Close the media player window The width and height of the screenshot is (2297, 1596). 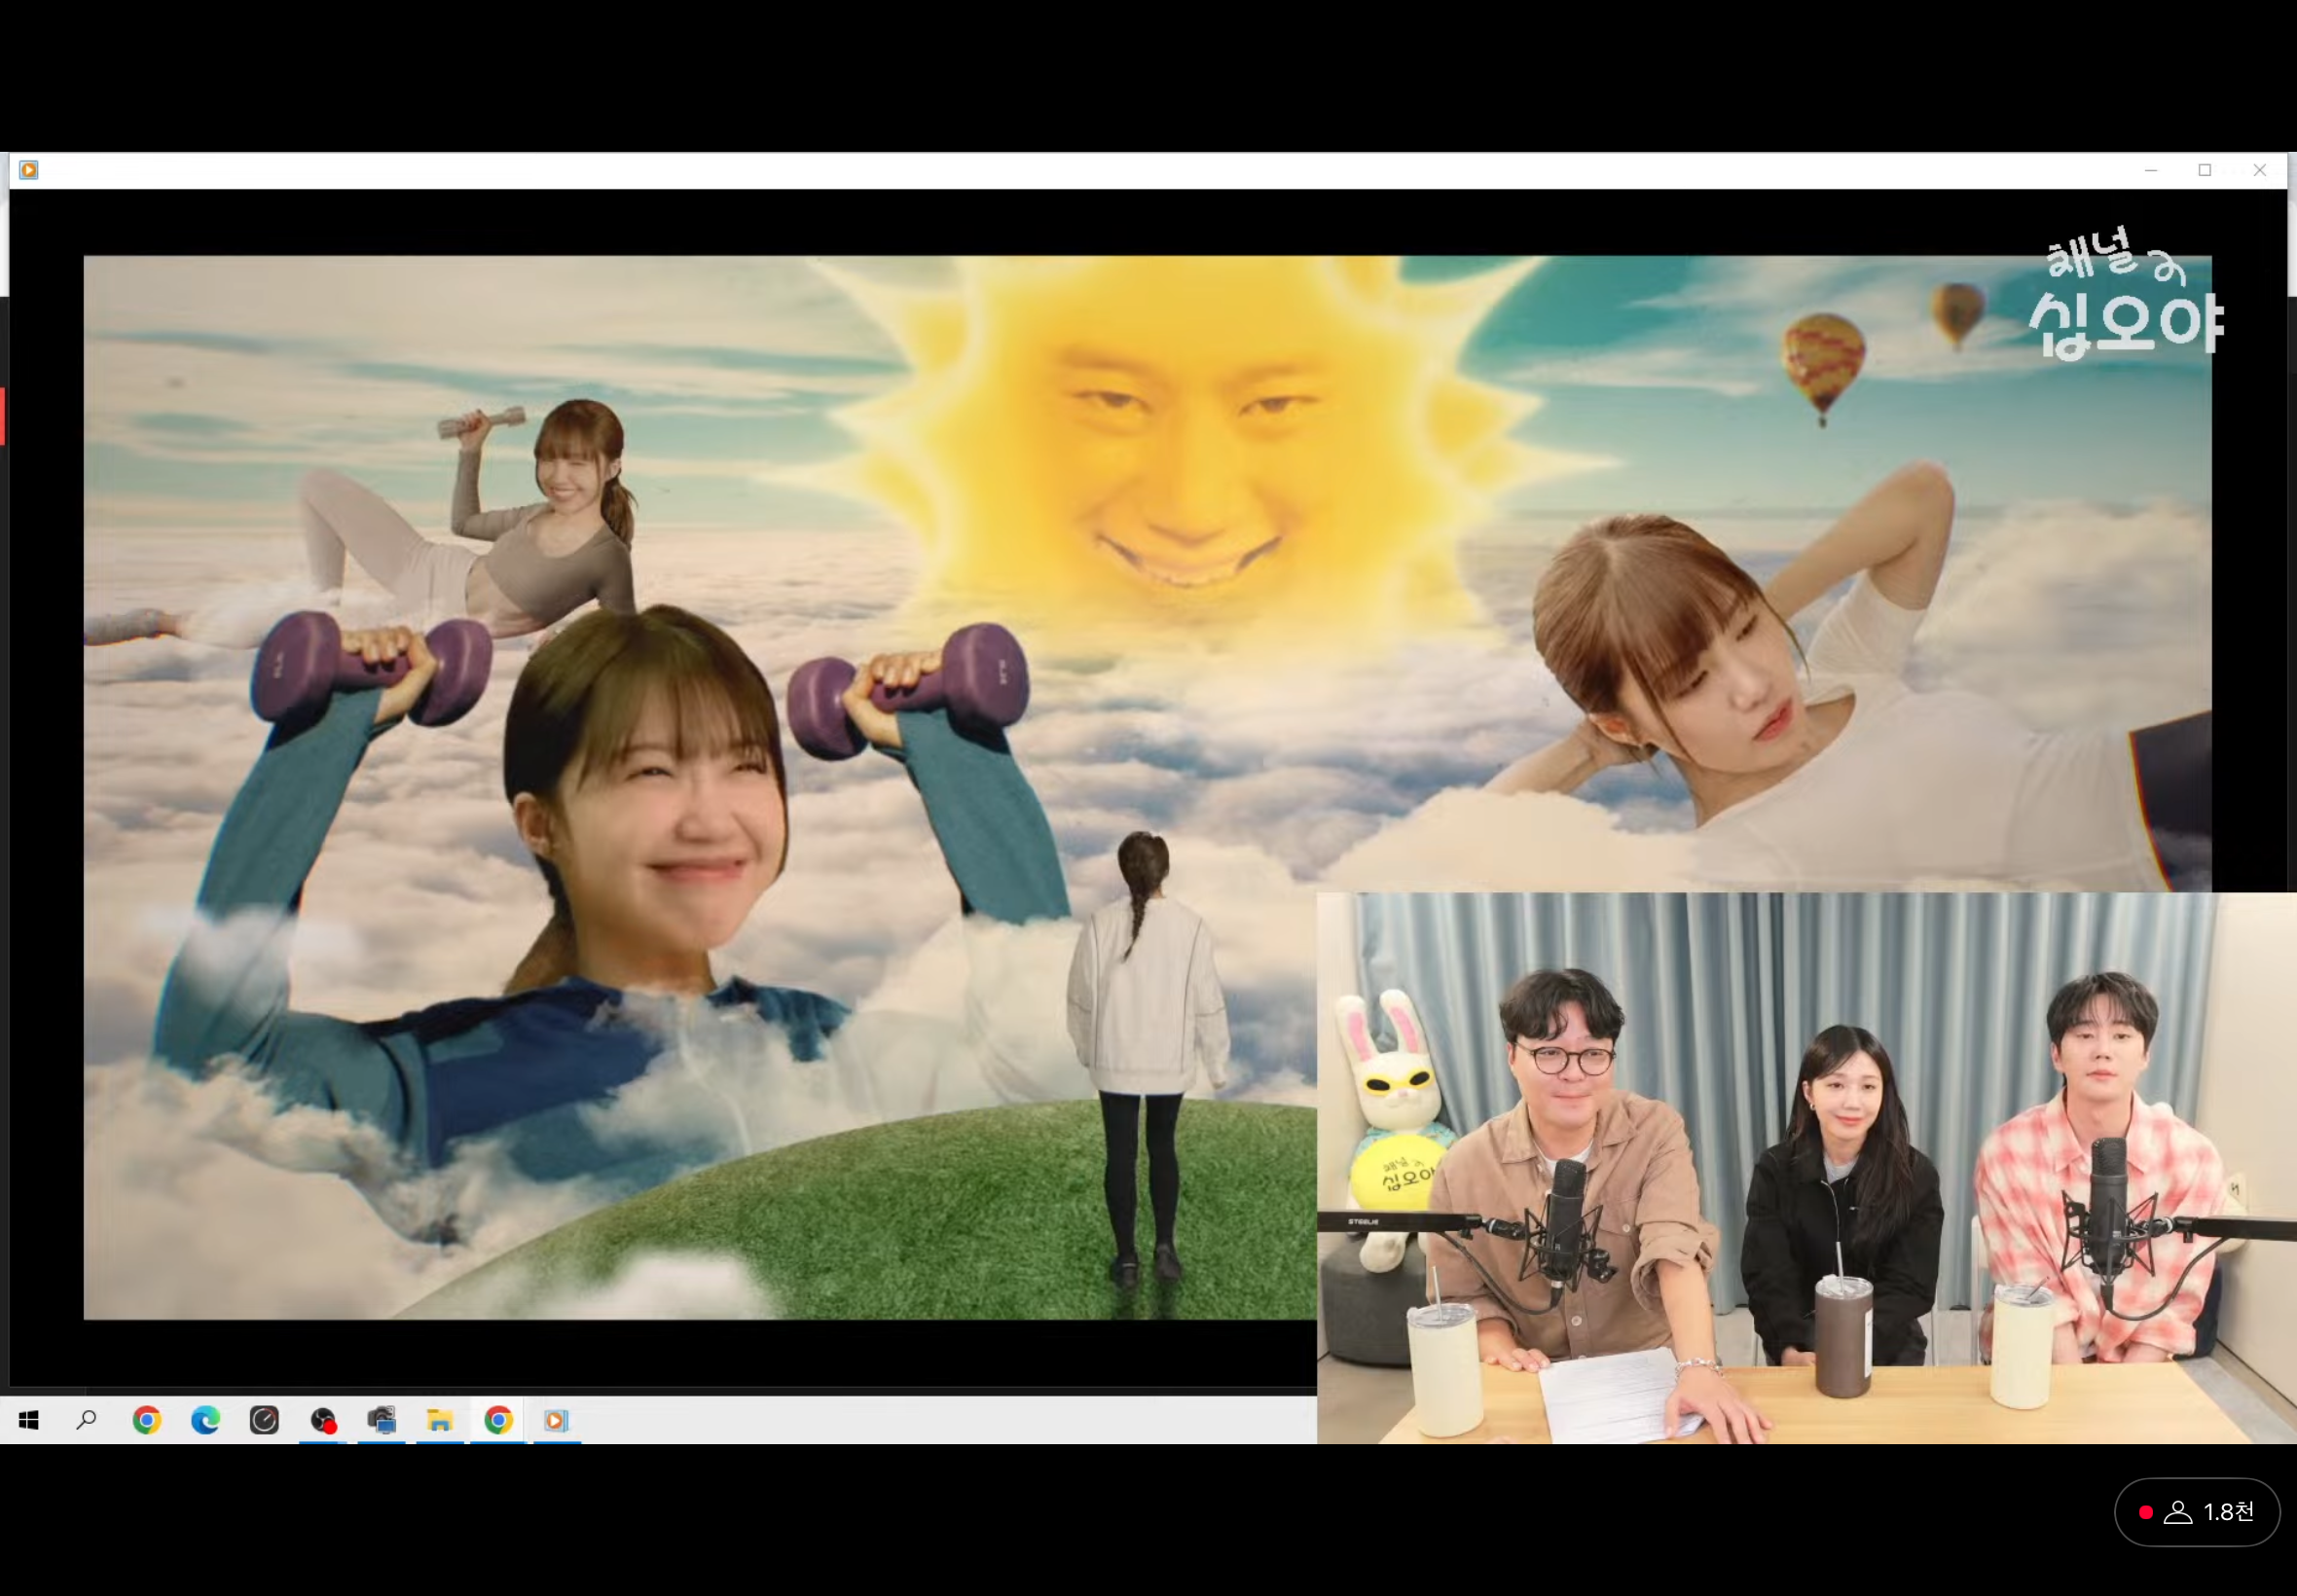2259,170
